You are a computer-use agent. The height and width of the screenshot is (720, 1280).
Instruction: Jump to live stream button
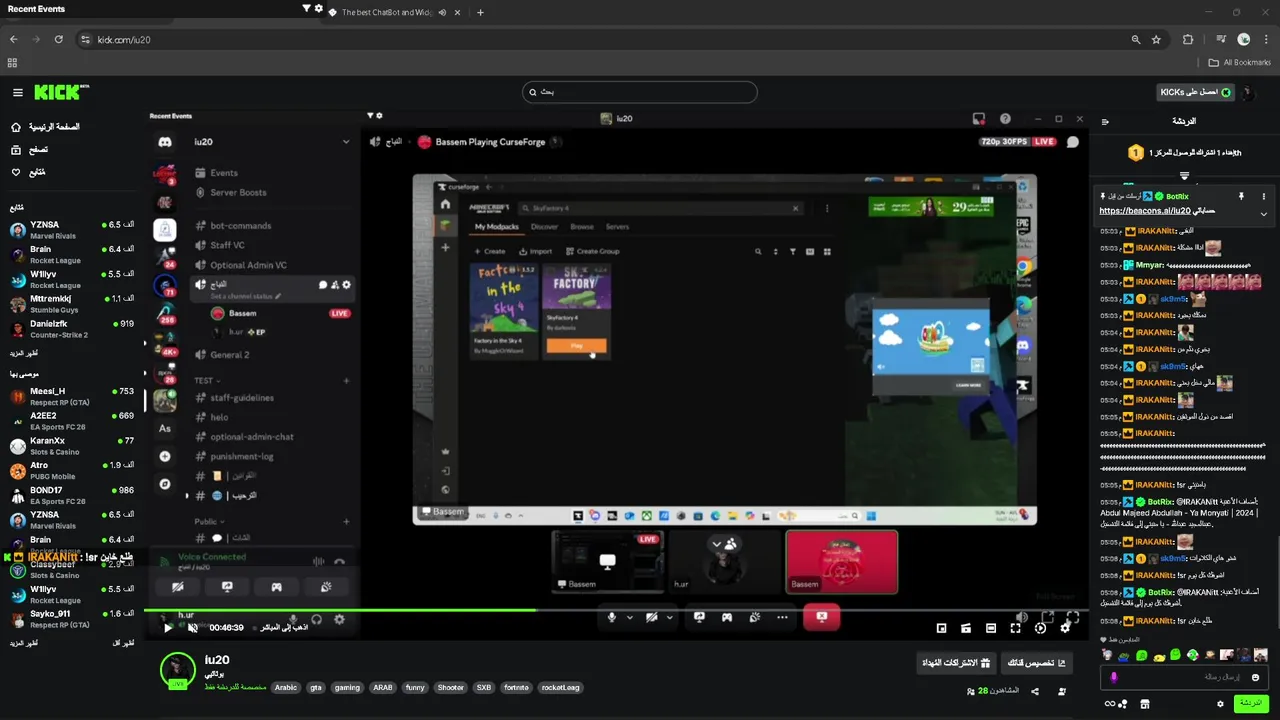coord(284,628)
